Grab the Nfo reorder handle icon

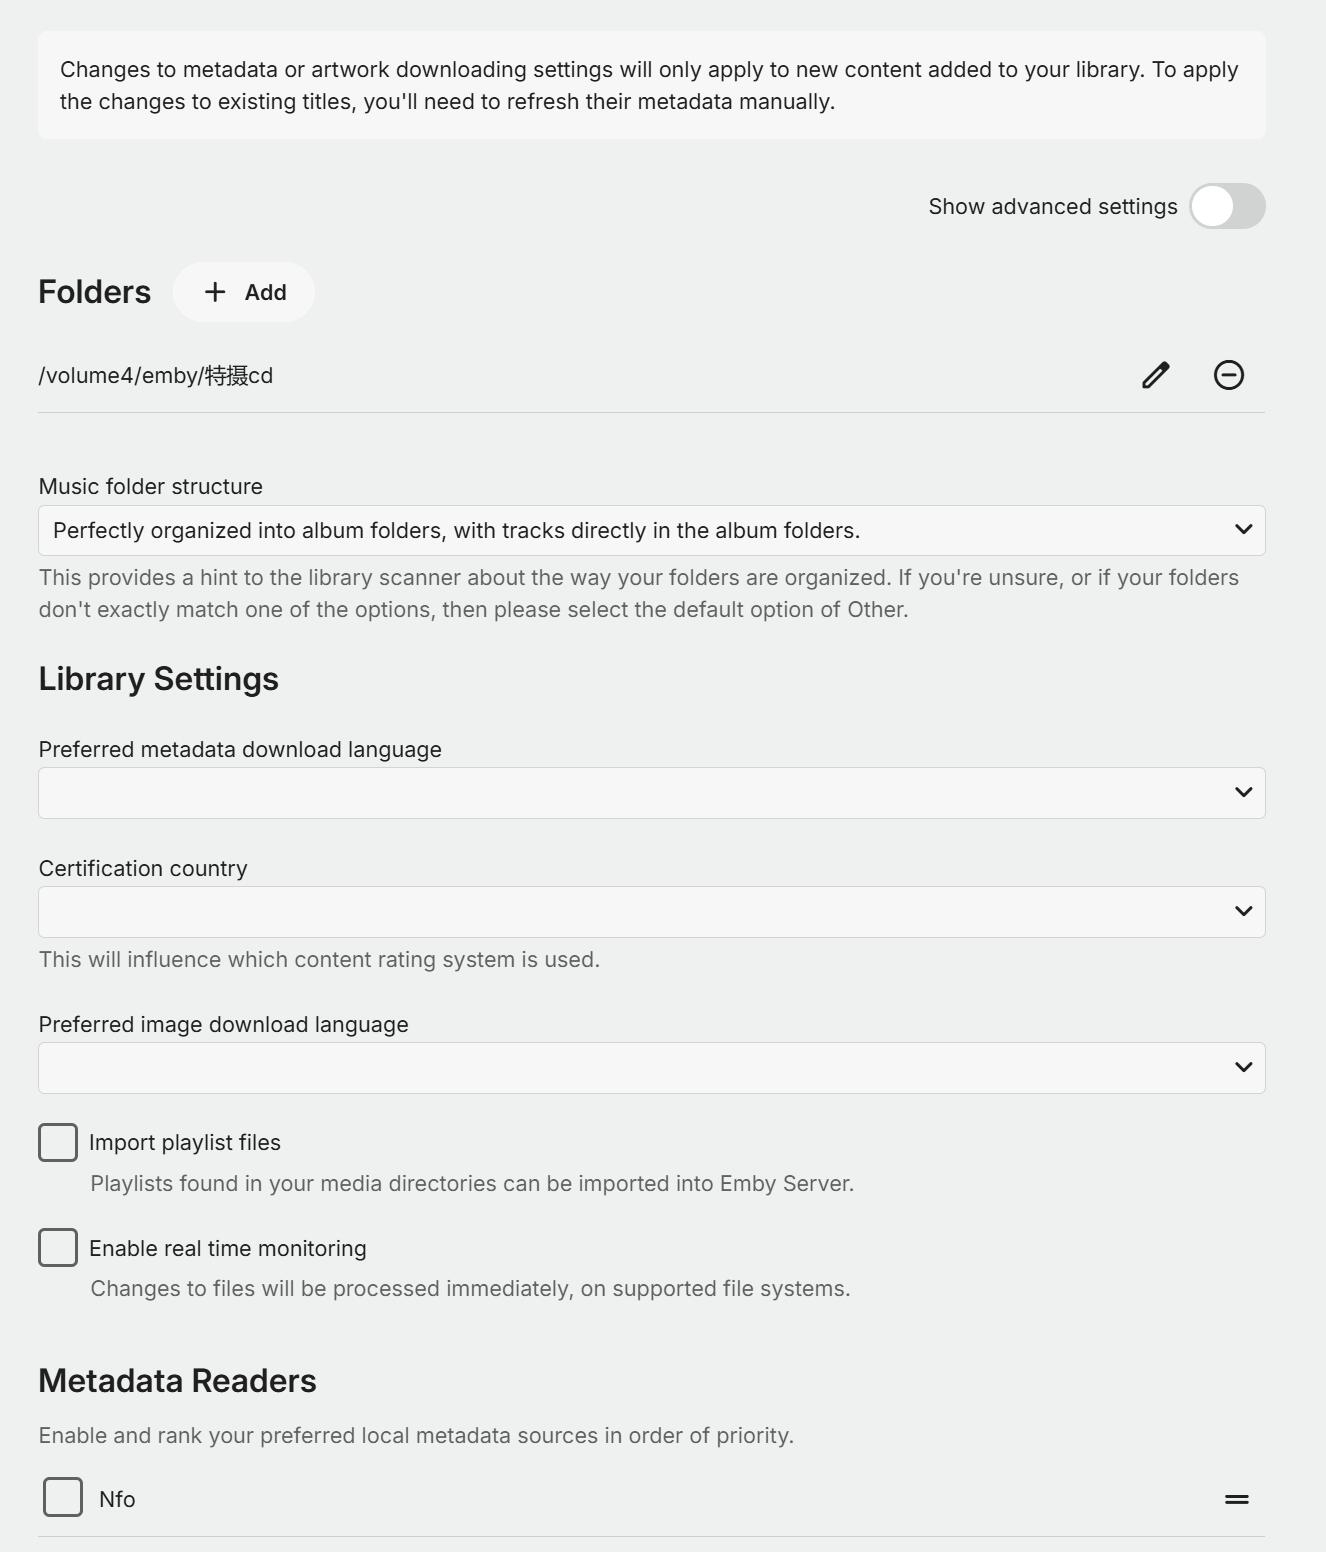point(1237,1499)
